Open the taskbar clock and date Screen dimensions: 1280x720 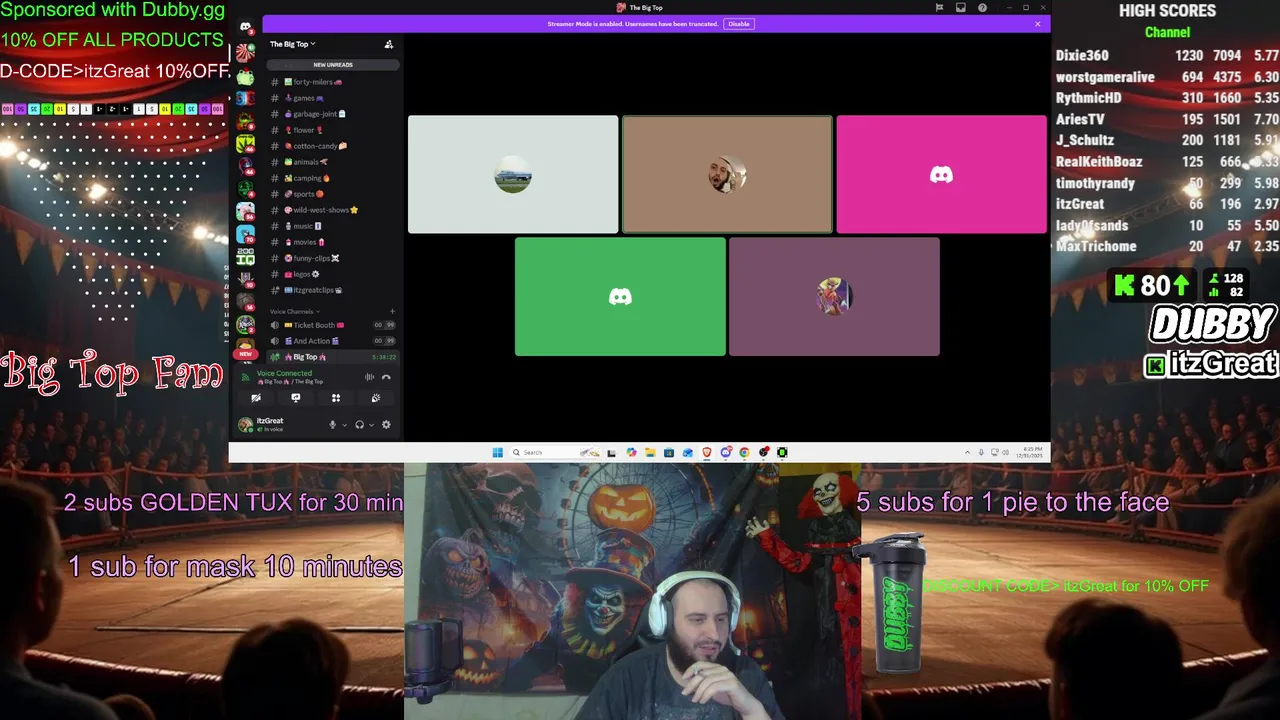1030,452
